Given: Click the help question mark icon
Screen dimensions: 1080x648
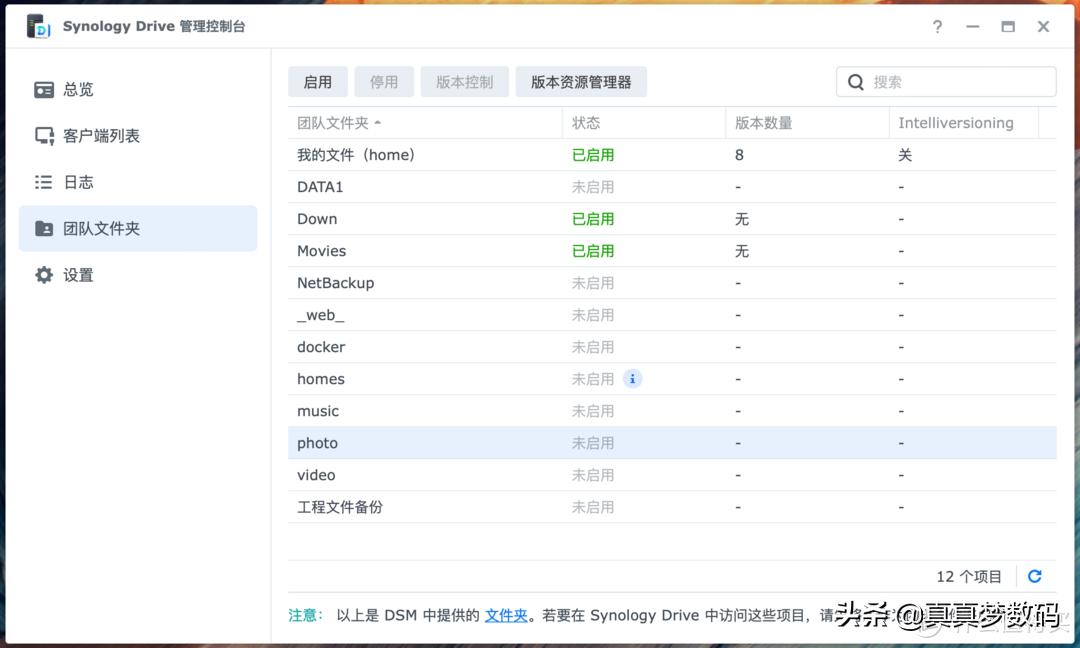Looking at the screenshot, I should pyautogui.click(x=937, y=27).
